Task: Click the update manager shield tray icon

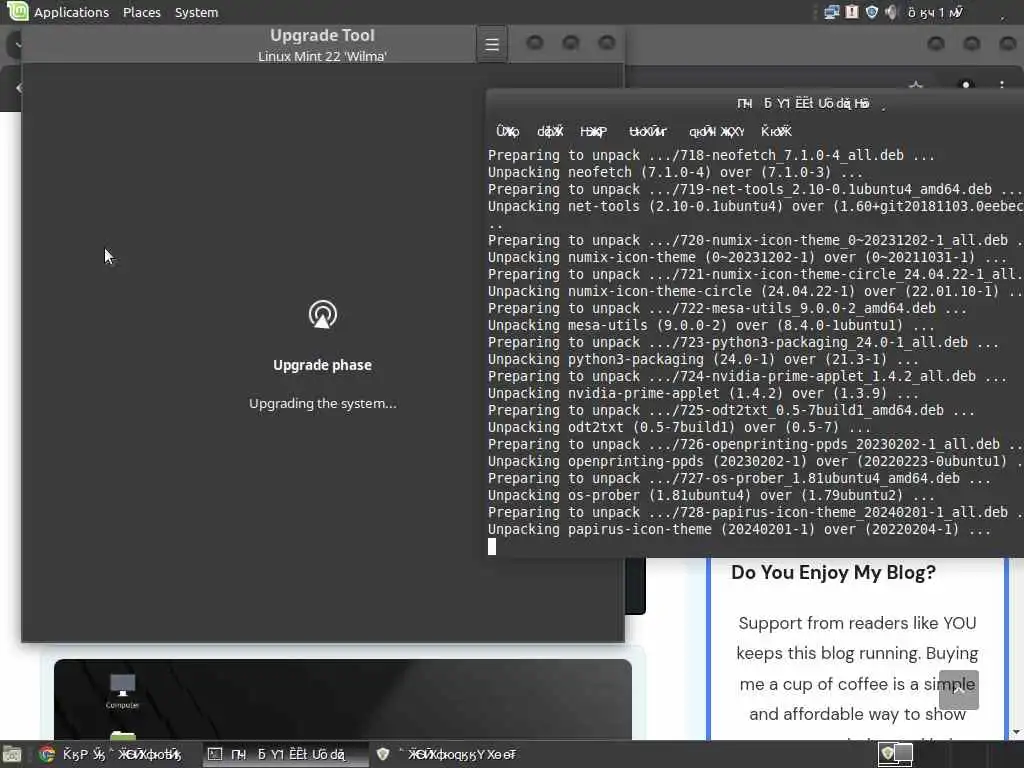Action: point(871,12)
